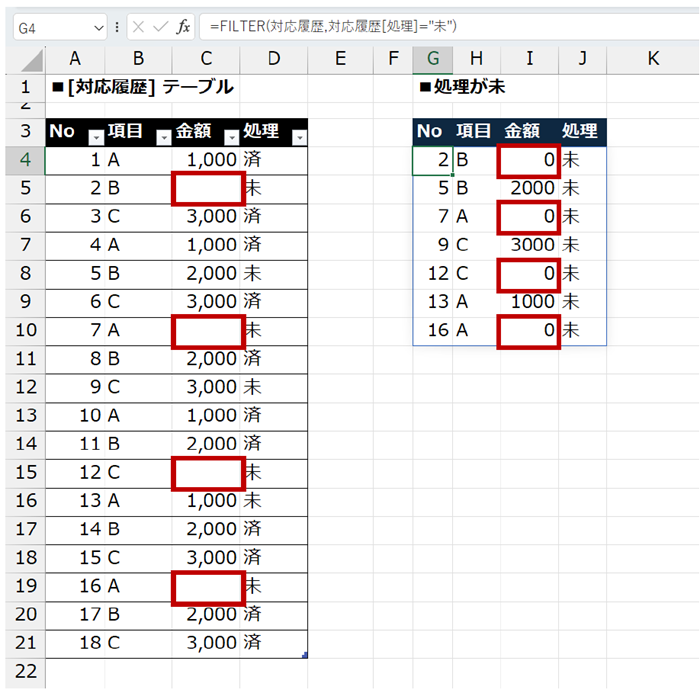
Task: Click the formula bar options dots icon
Action: pyautogui.click(x=118, y=27)
